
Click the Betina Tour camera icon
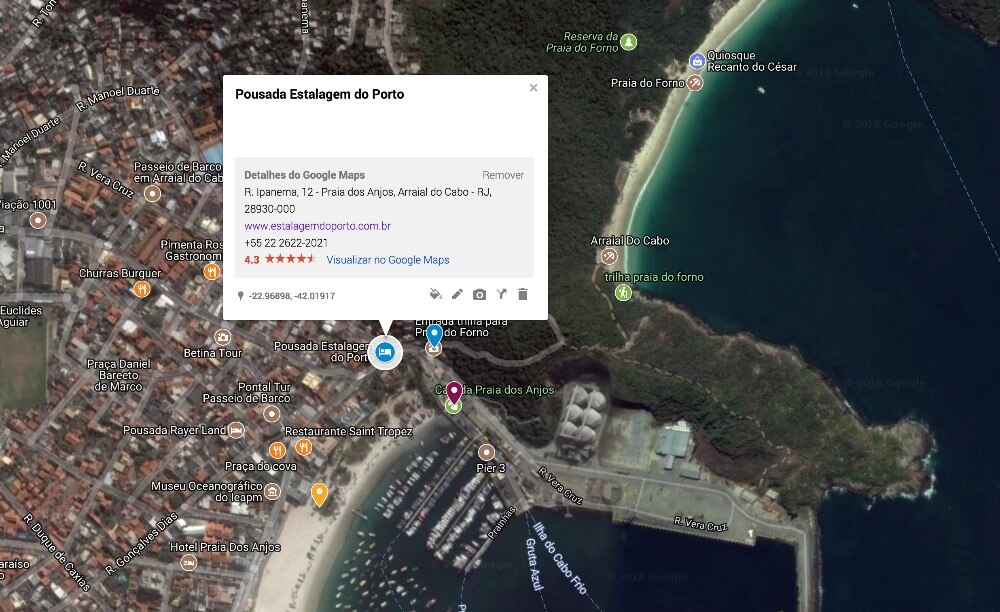223,337
